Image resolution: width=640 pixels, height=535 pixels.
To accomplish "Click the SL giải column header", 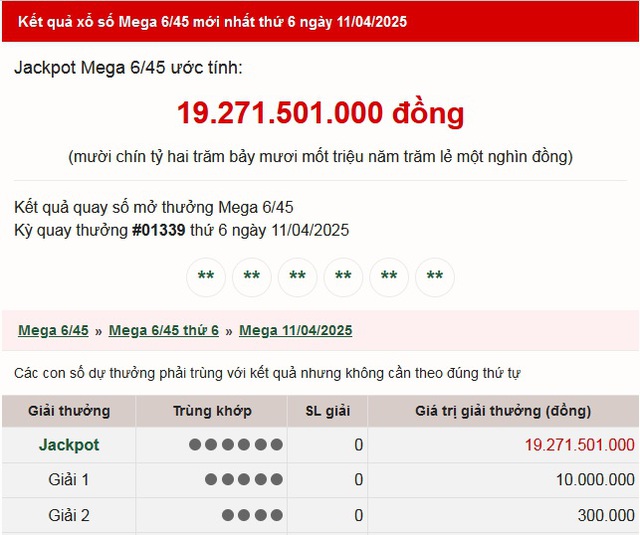I will point(327,411).
